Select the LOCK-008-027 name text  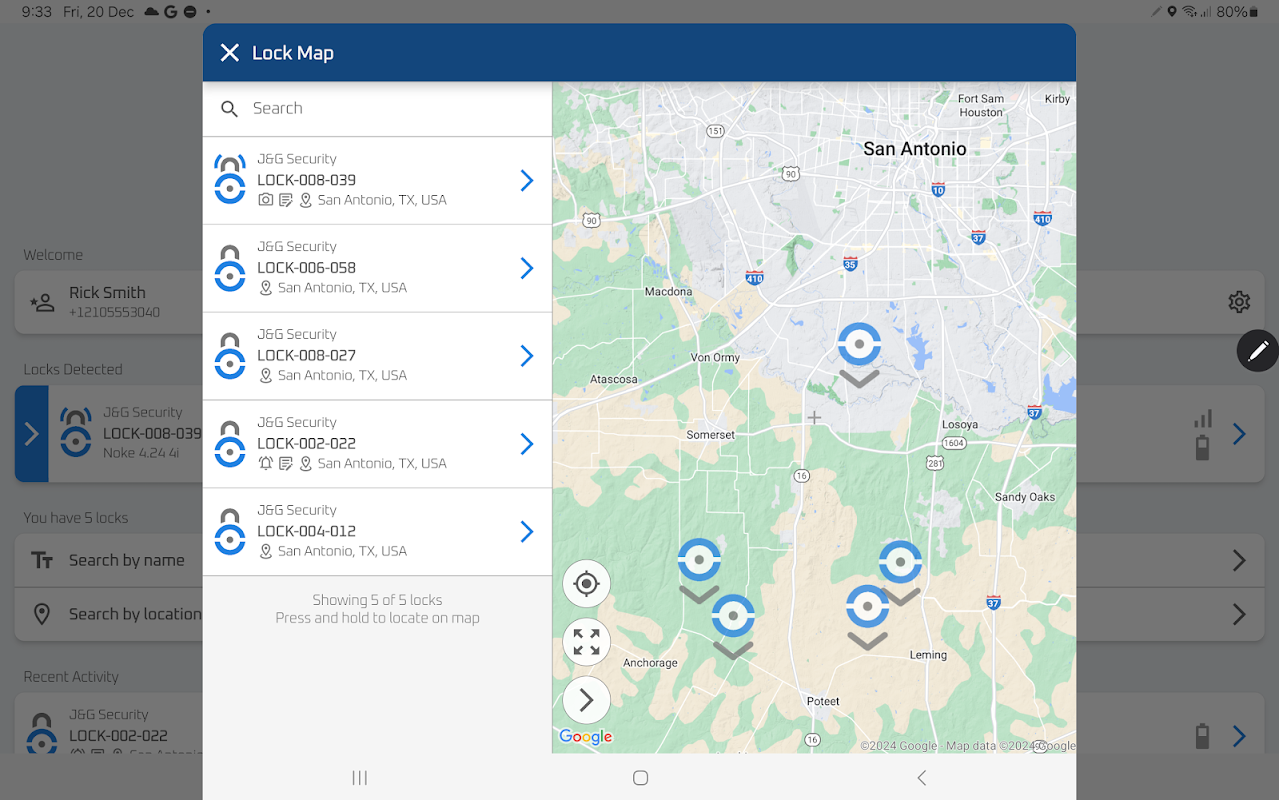coord(306,356)
